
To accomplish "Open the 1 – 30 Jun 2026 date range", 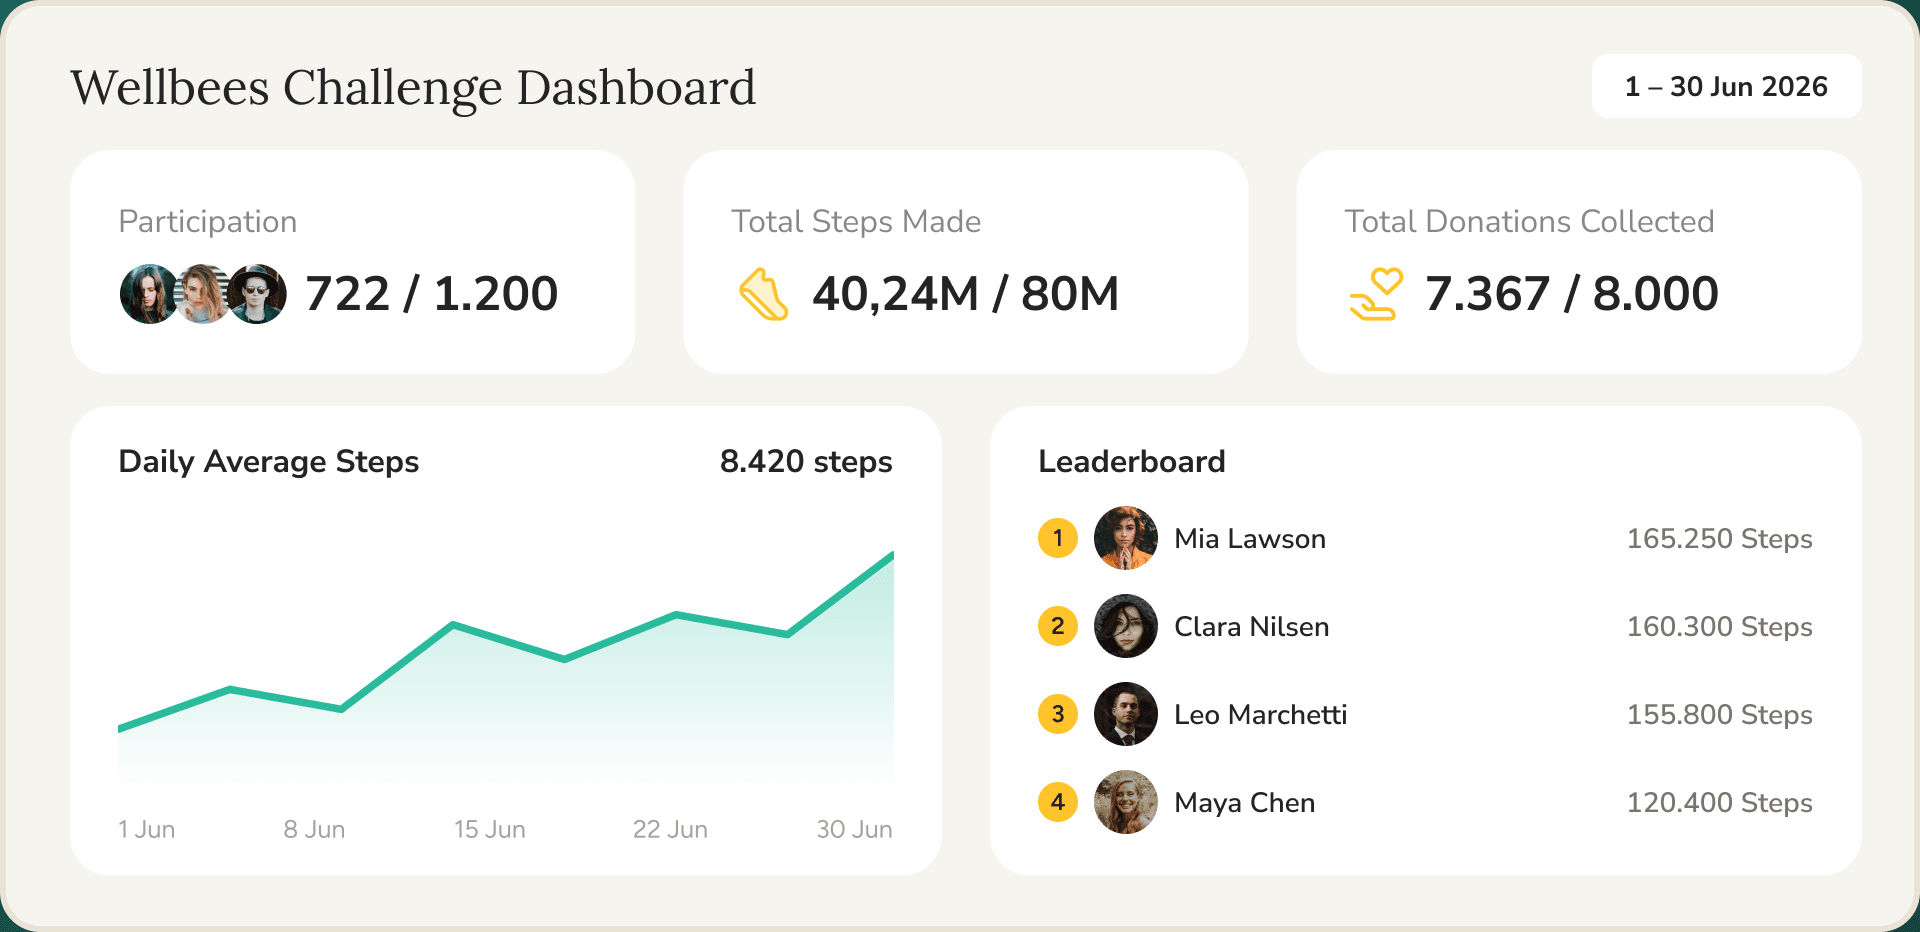I will [x=1726, y=86].
